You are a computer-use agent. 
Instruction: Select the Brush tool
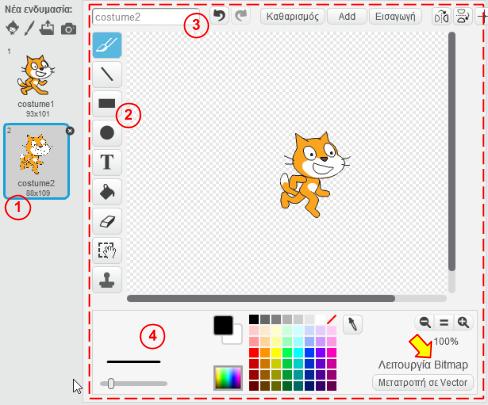tap(107, 45)
